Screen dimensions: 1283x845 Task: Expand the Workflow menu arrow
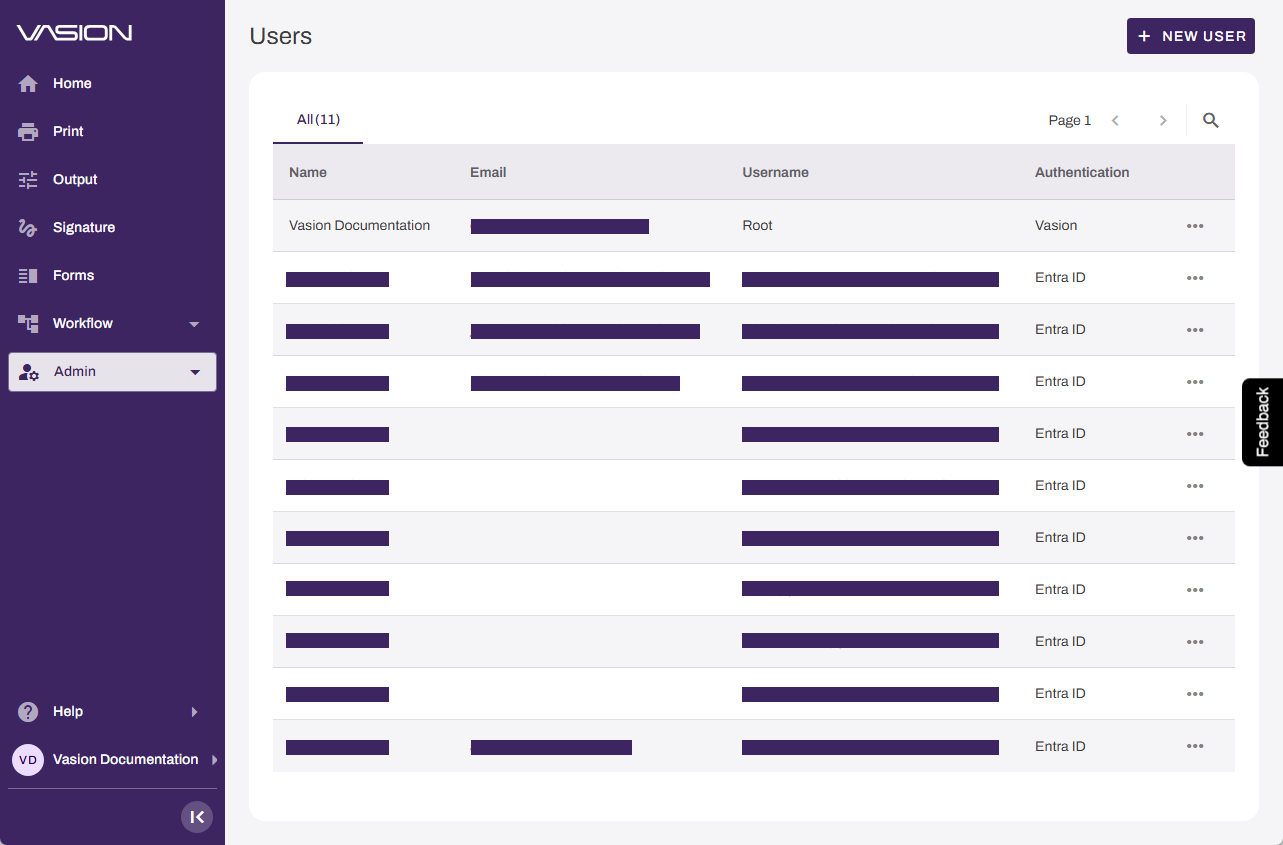click(194, 324)
